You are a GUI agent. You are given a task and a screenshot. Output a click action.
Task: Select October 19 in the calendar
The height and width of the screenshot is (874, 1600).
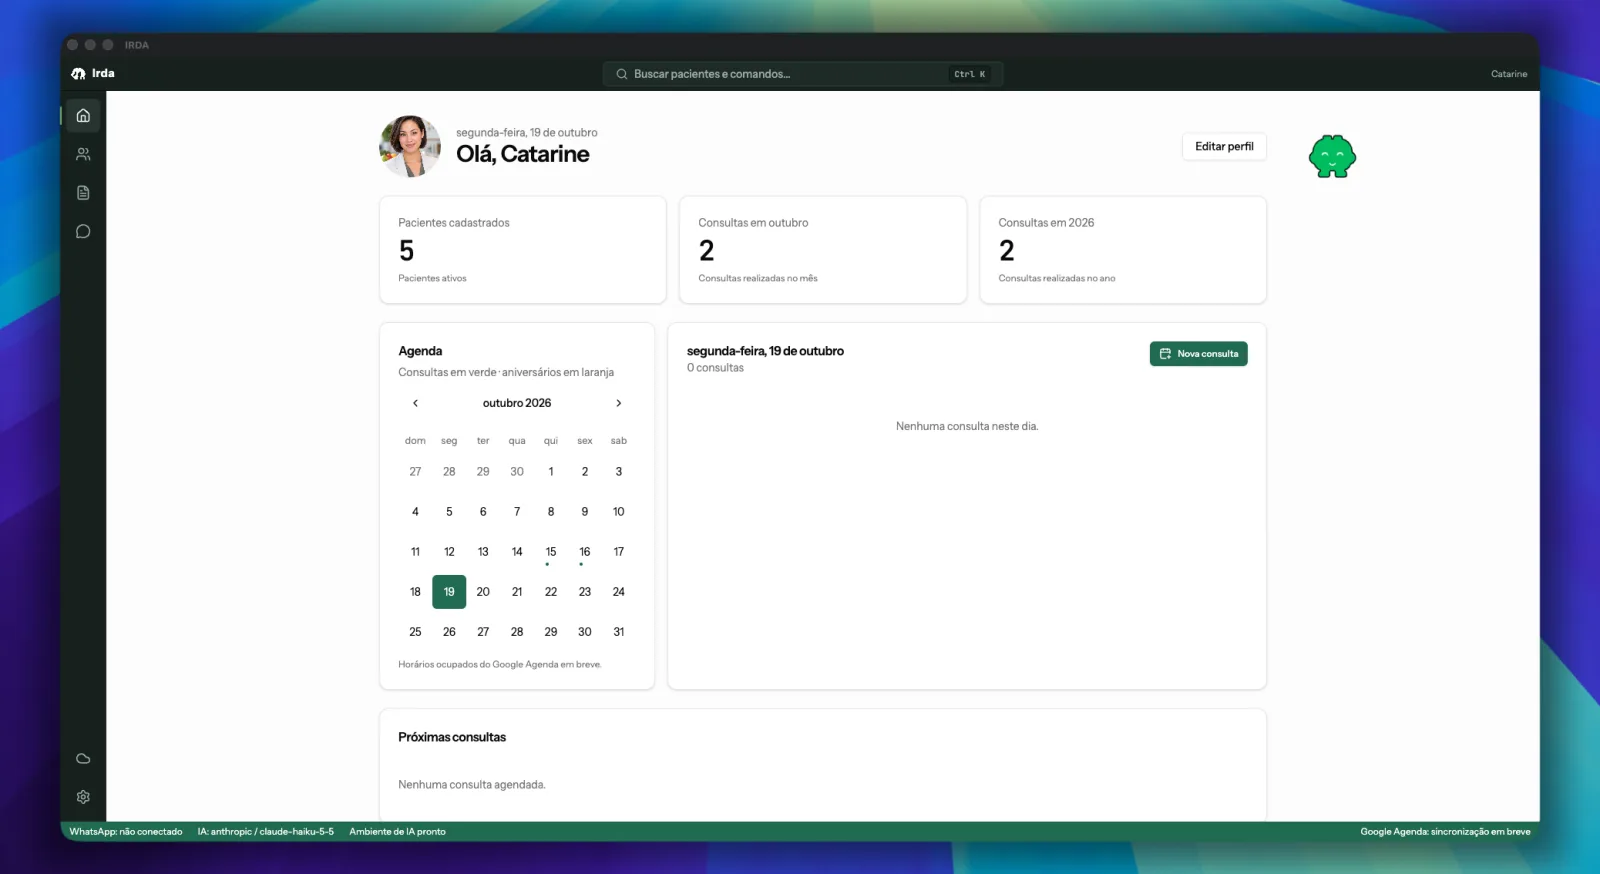pos(449,592)
